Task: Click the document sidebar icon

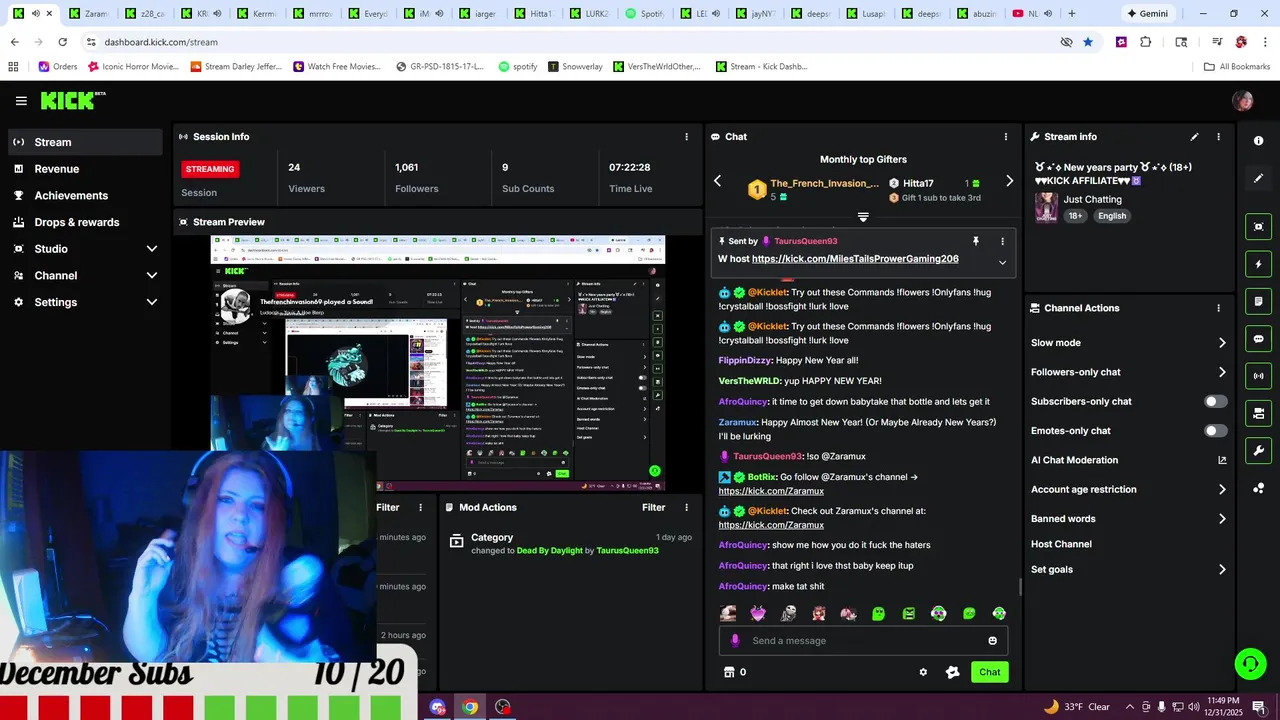Action: coord(1259,301)
